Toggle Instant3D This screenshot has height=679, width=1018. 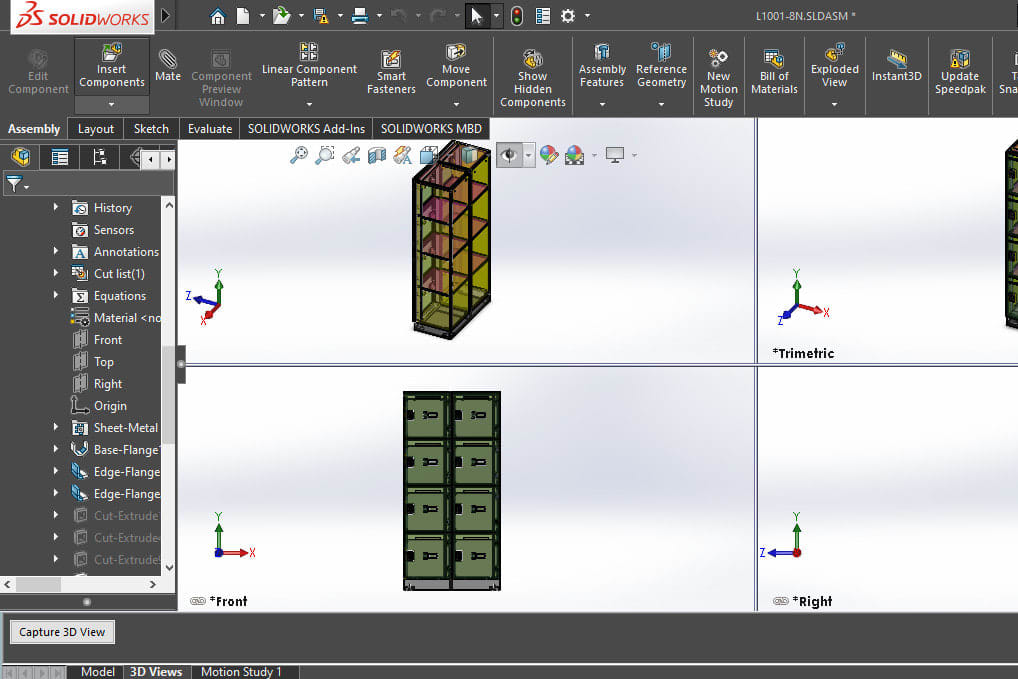point(897,68)
